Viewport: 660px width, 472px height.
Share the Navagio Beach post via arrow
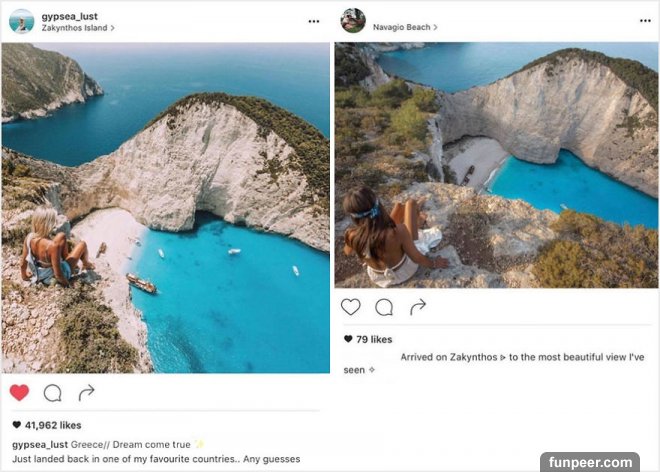(x=416, y=306)
